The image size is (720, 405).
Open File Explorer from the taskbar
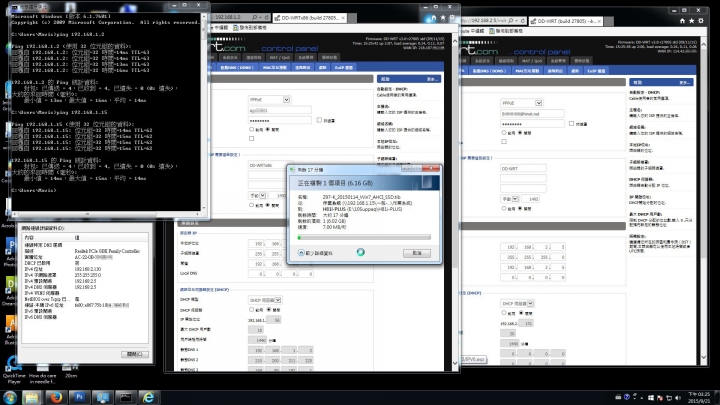tap(31, 397)
